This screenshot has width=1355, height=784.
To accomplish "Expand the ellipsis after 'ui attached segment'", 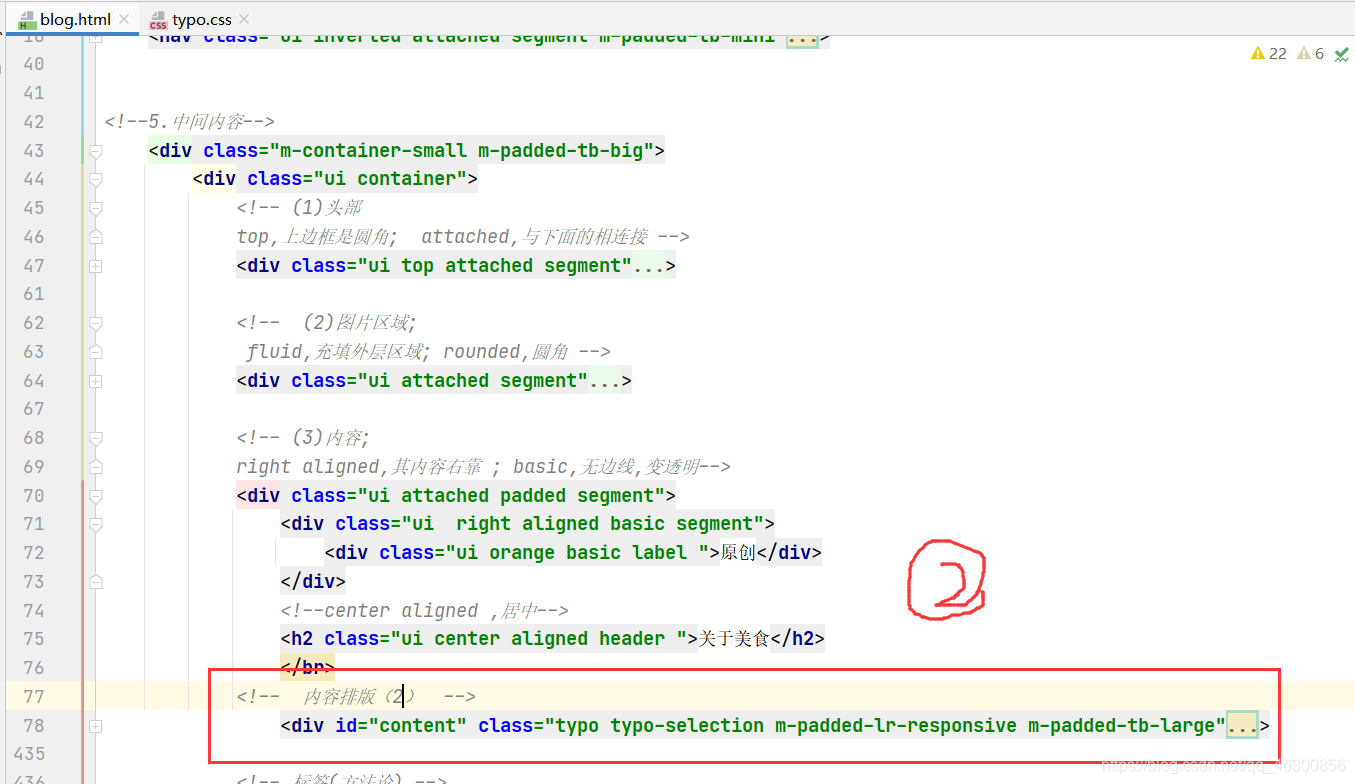I will point(605,381).
